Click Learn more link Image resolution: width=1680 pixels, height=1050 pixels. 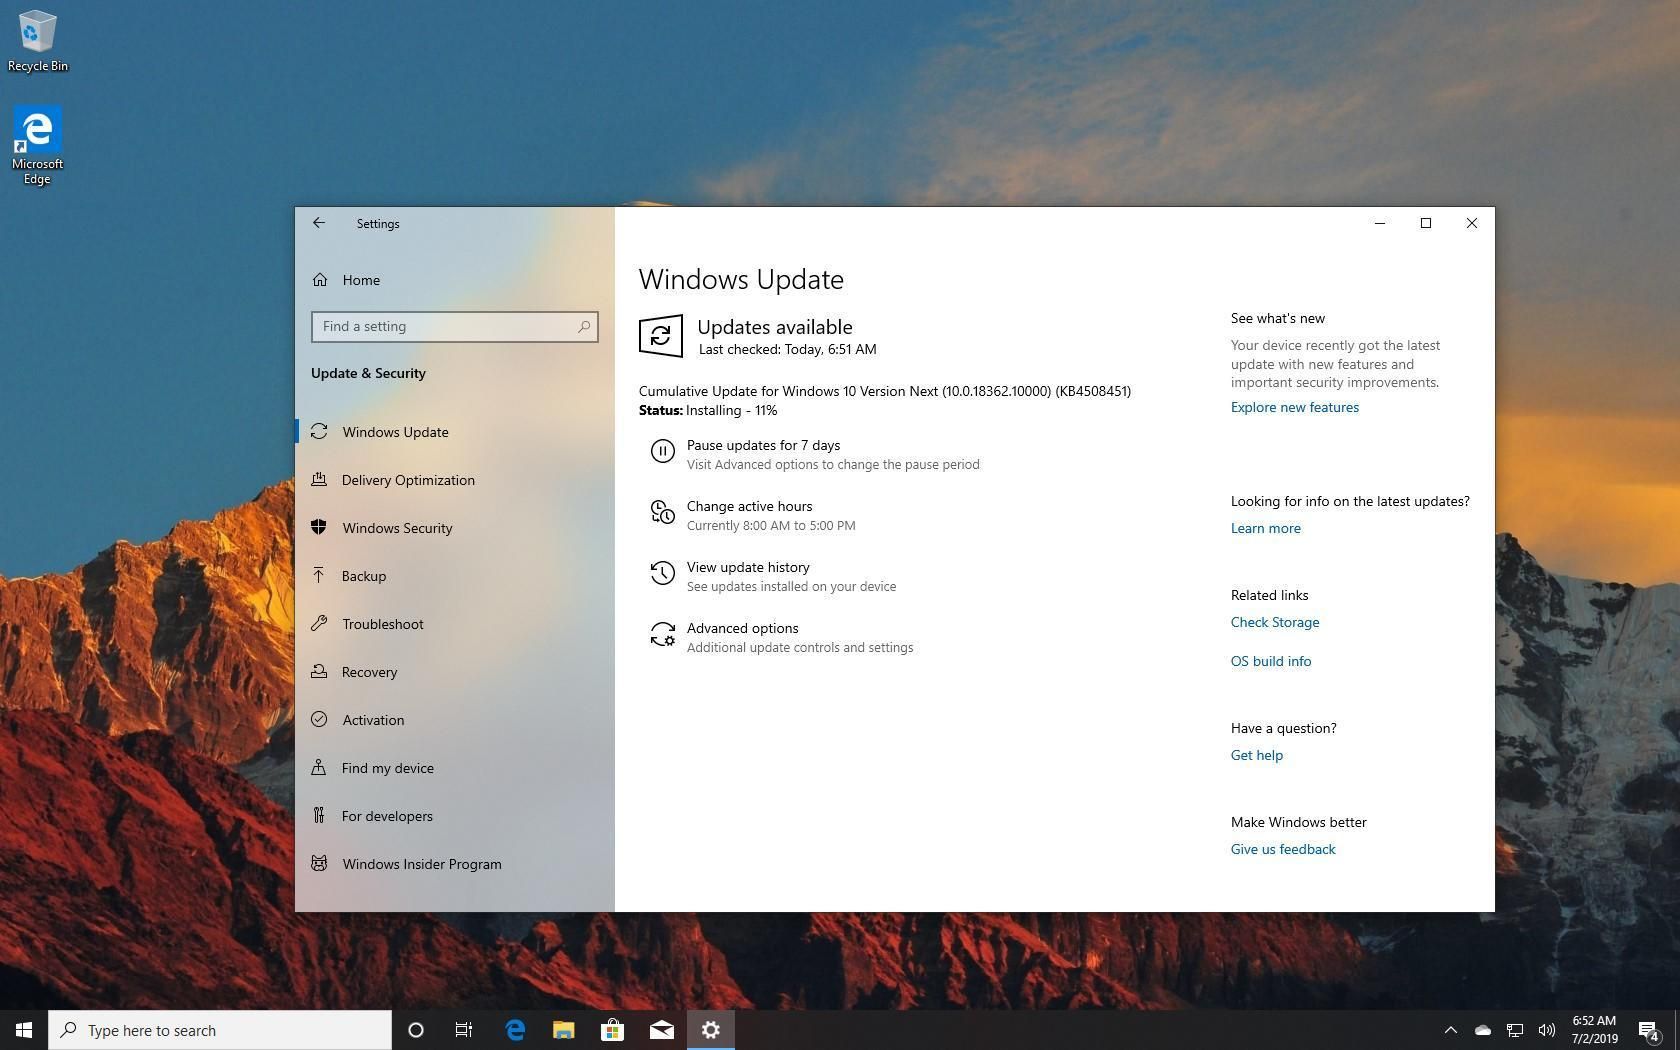1265,528
